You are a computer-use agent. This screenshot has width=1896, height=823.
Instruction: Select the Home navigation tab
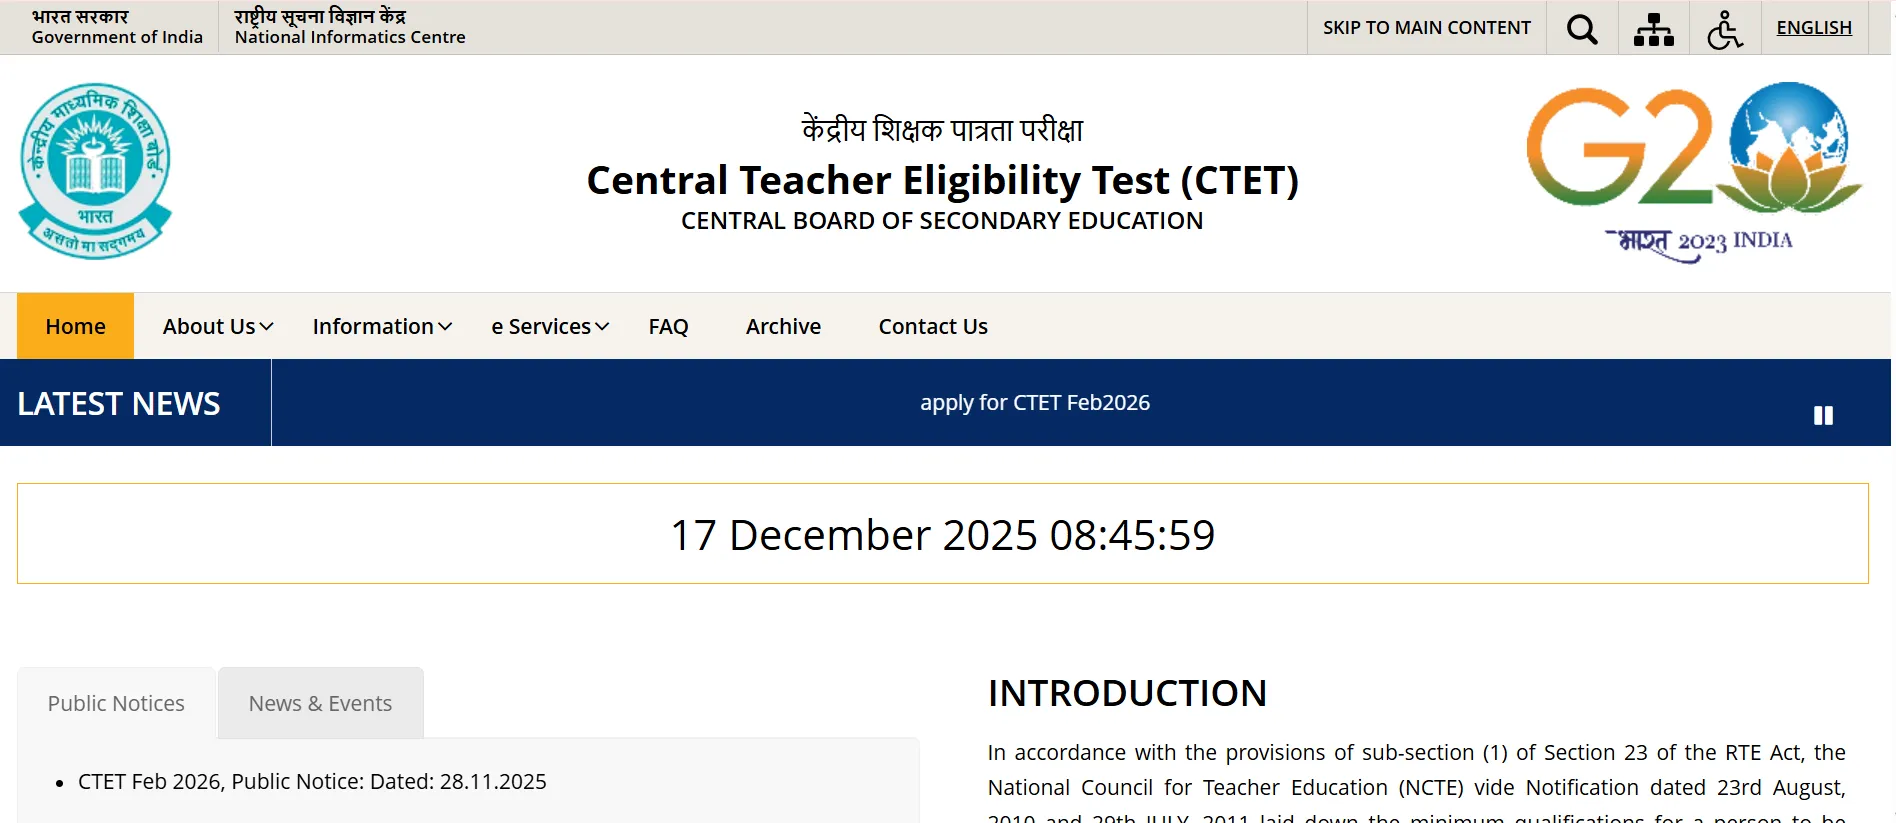click(x=75, y=326)
